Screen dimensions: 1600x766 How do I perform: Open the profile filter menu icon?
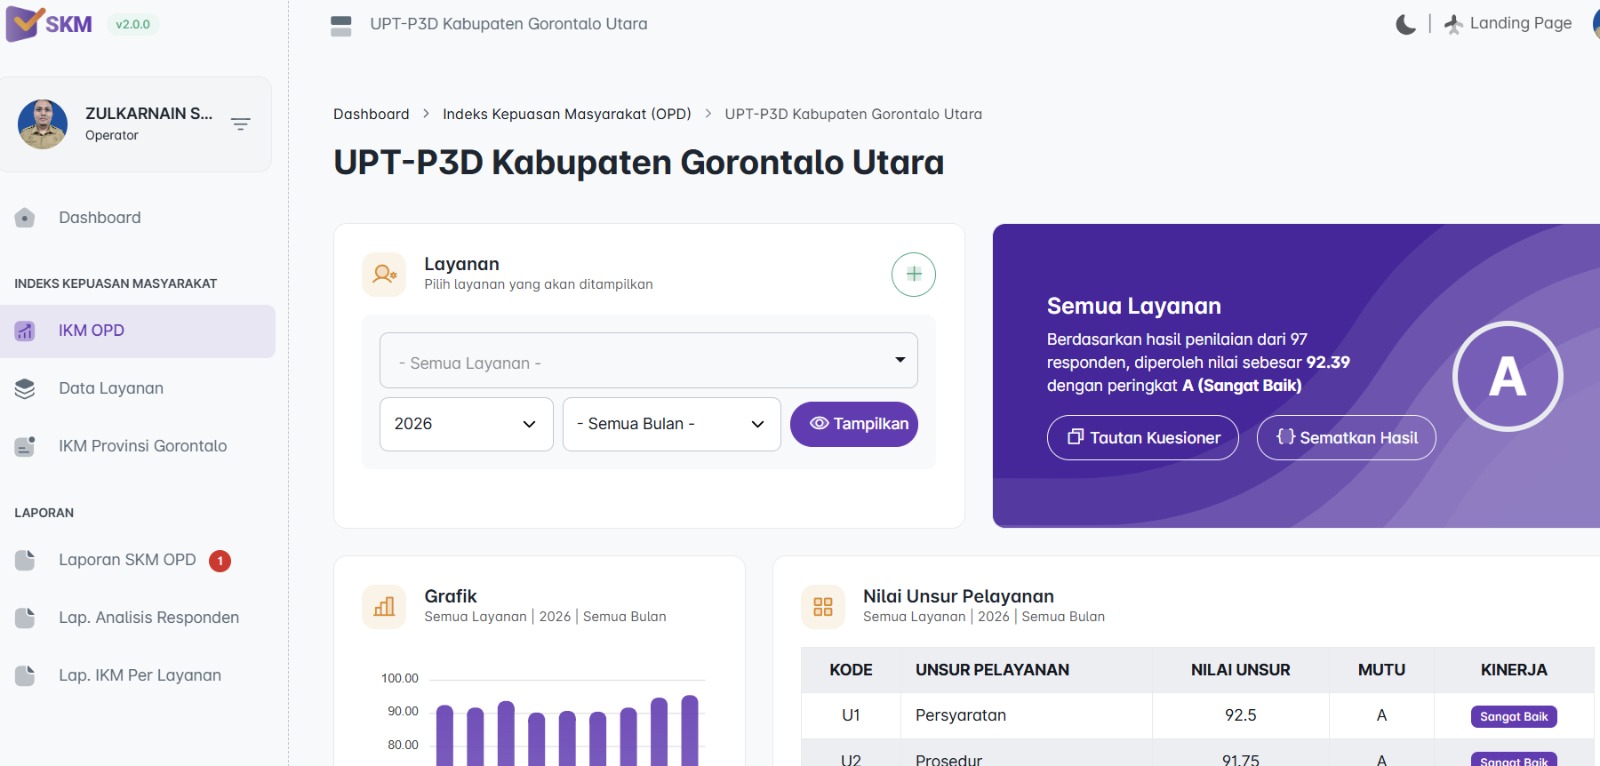(241, 124)
